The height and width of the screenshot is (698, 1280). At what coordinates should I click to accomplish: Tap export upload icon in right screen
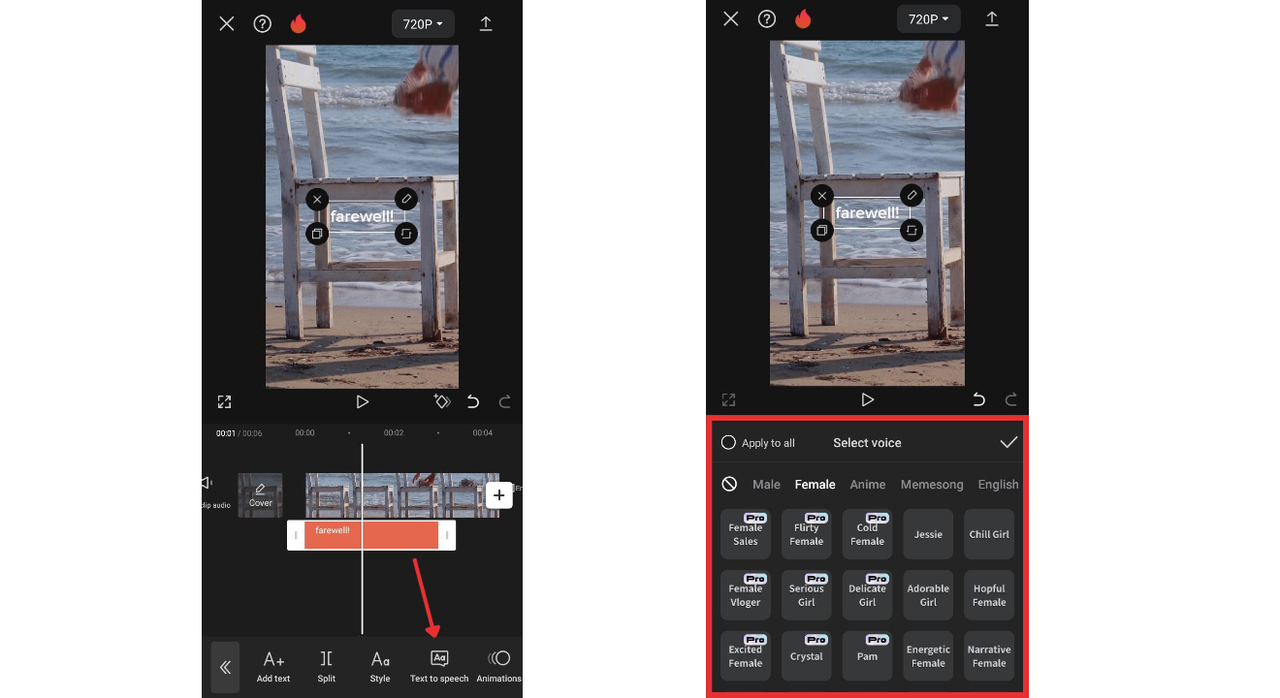(x=992, y=19)
